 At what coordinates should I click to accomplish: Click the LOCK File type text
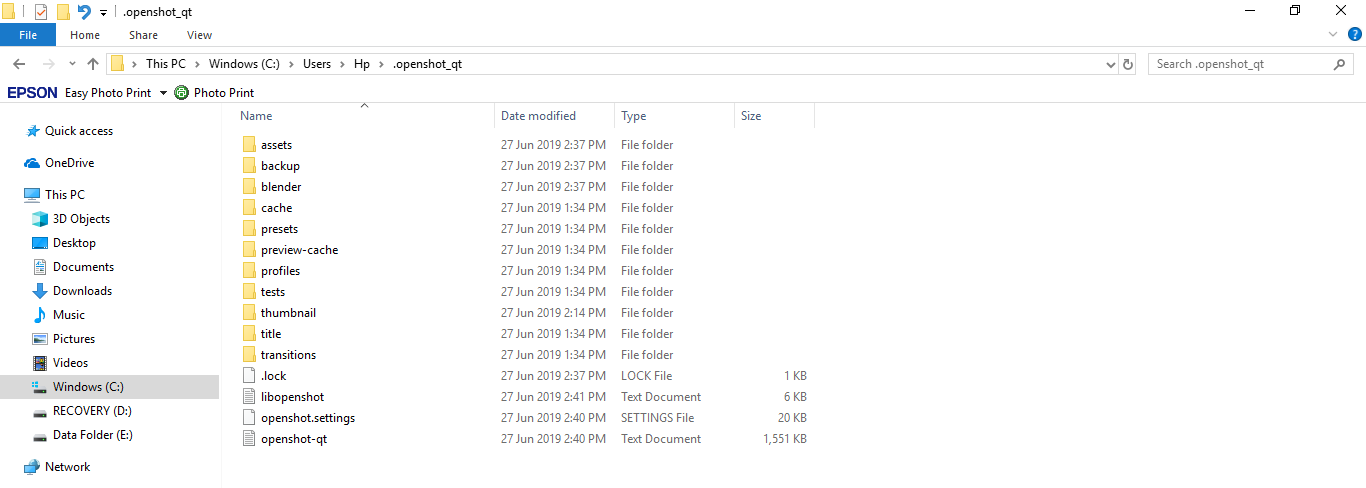[647, 376]
